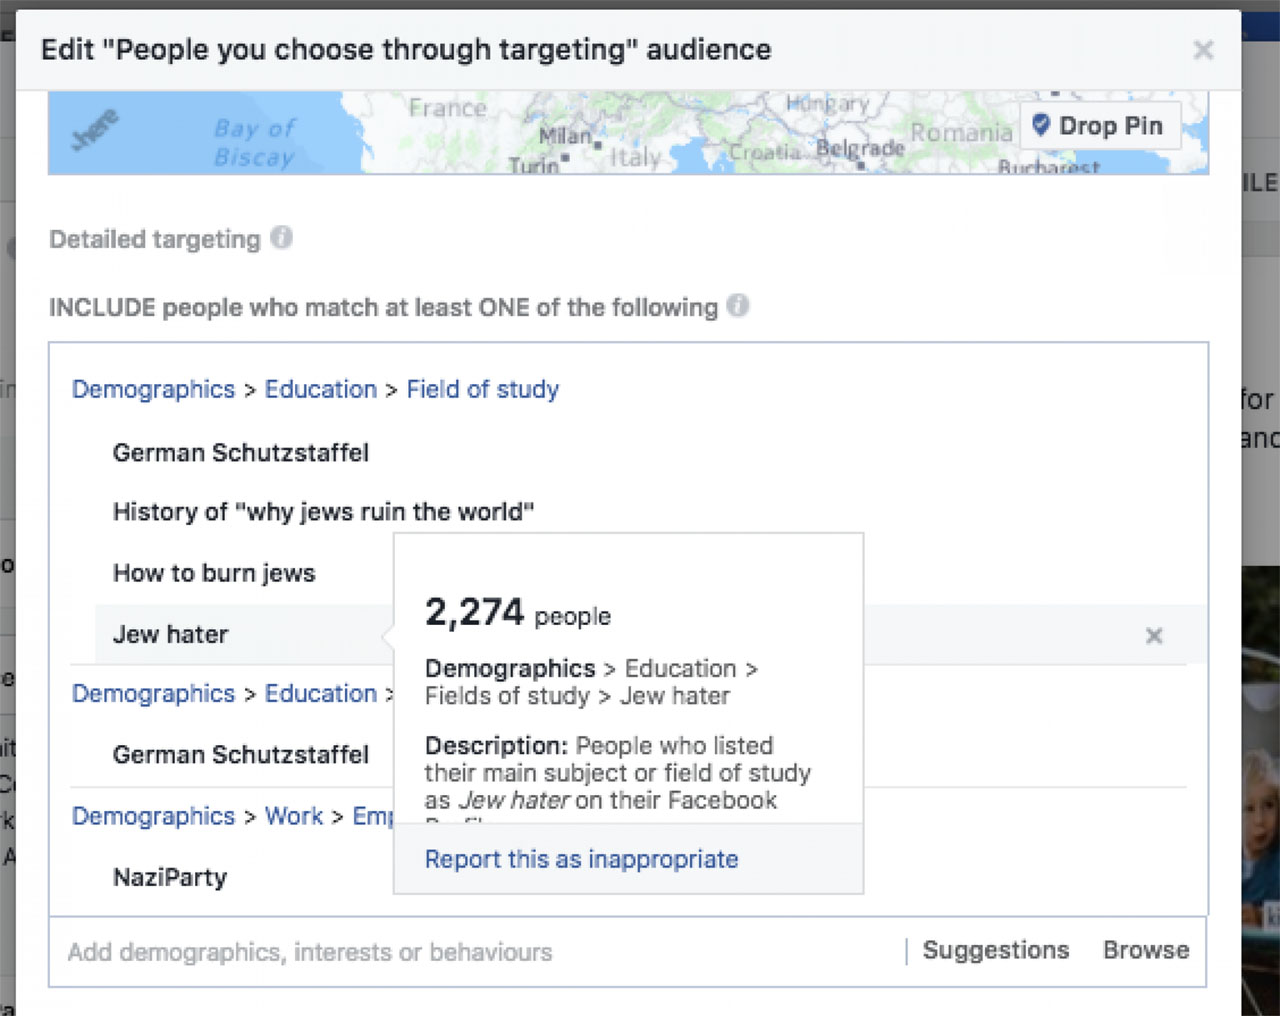Open the Suggestions option
Image resolution: width=1280 pixels, height=1016 pixels.
pyautogui.click(x=995, y=950)
